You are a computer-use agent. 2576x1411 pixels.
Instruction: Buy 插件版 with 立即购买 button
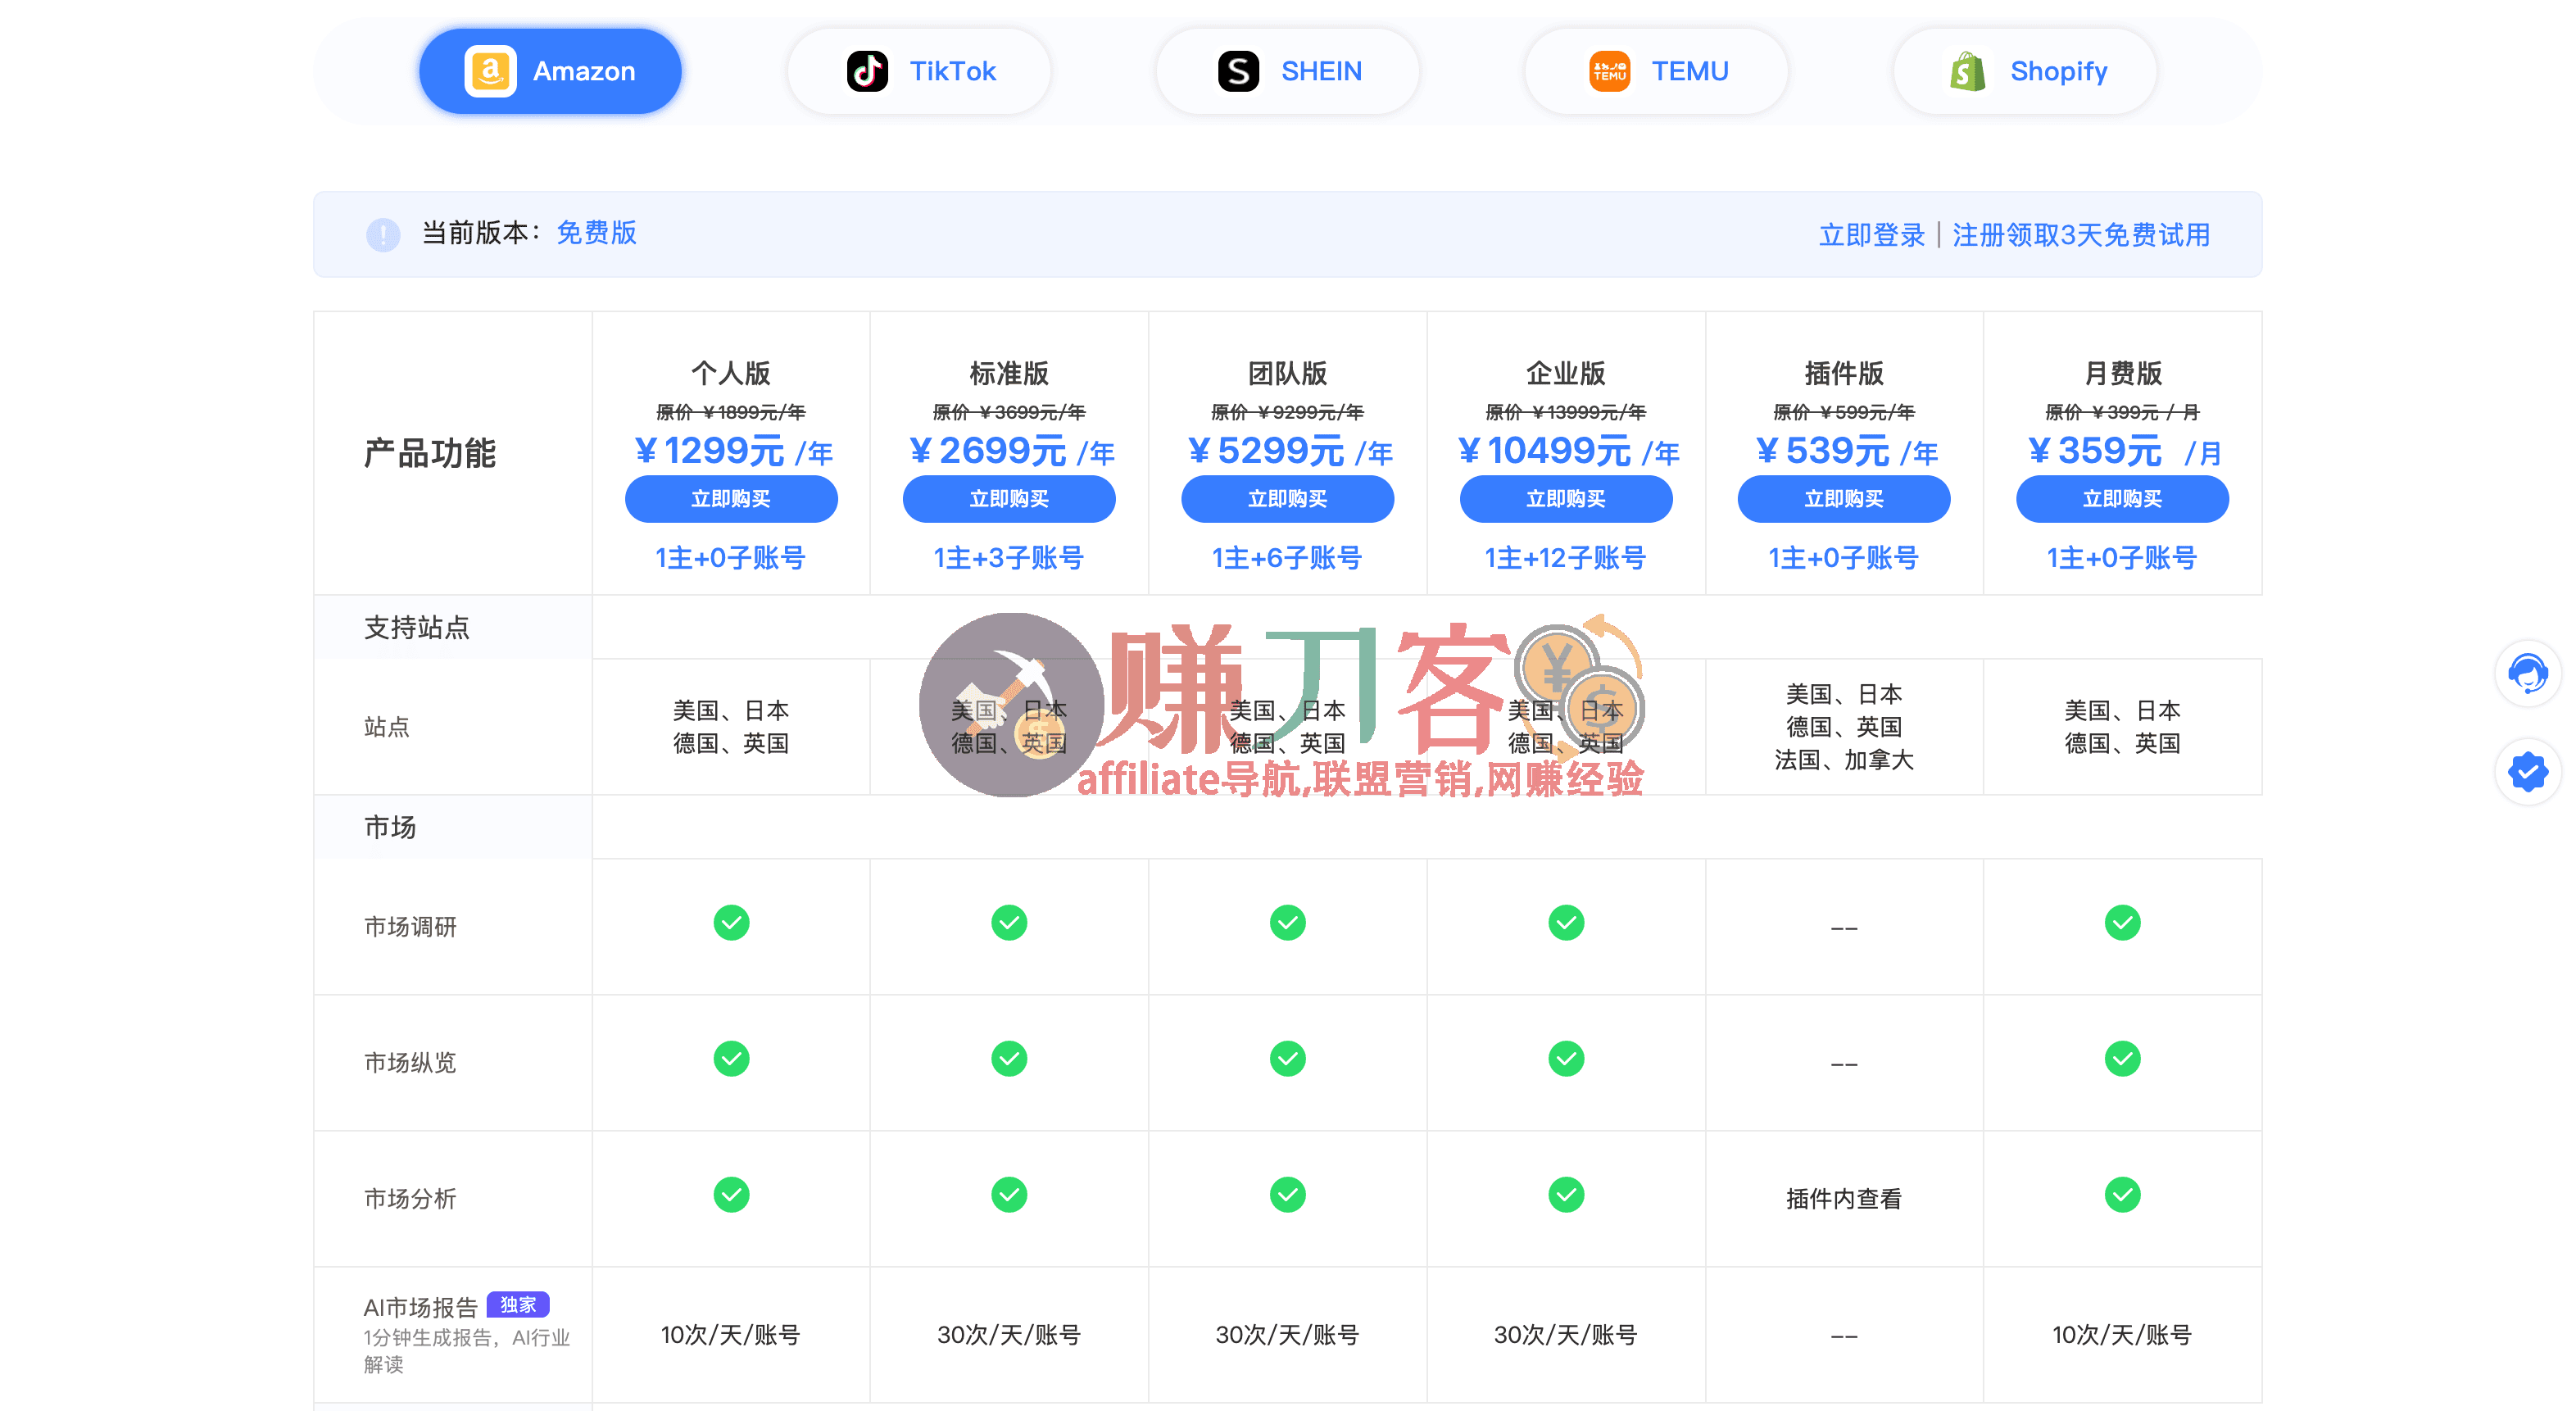[x=1844, y=498]
